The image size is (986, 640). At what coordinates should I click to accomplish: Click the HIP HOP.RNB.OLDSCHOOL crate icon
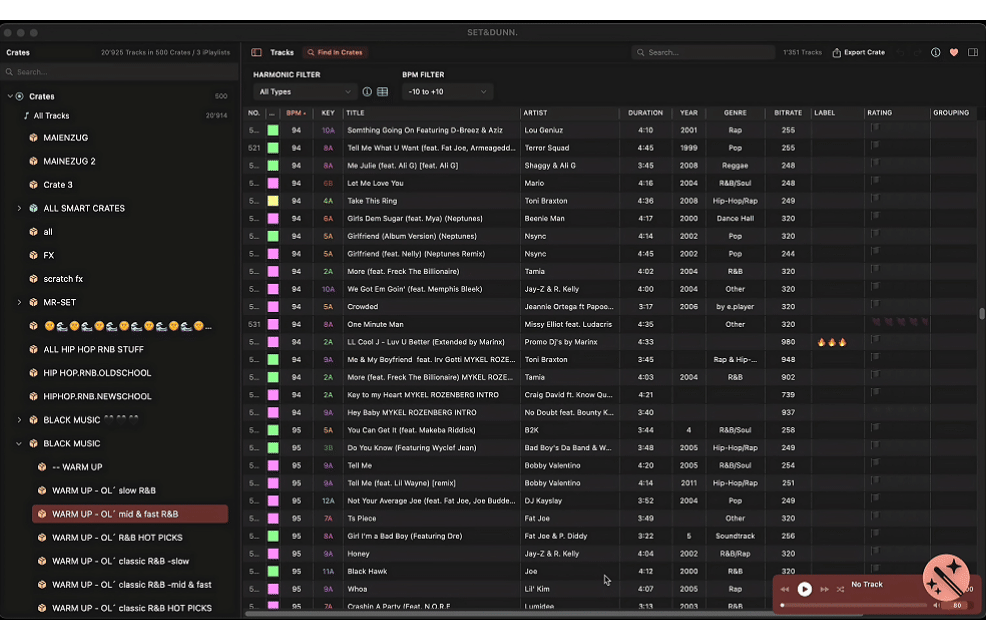coord(33,373)
